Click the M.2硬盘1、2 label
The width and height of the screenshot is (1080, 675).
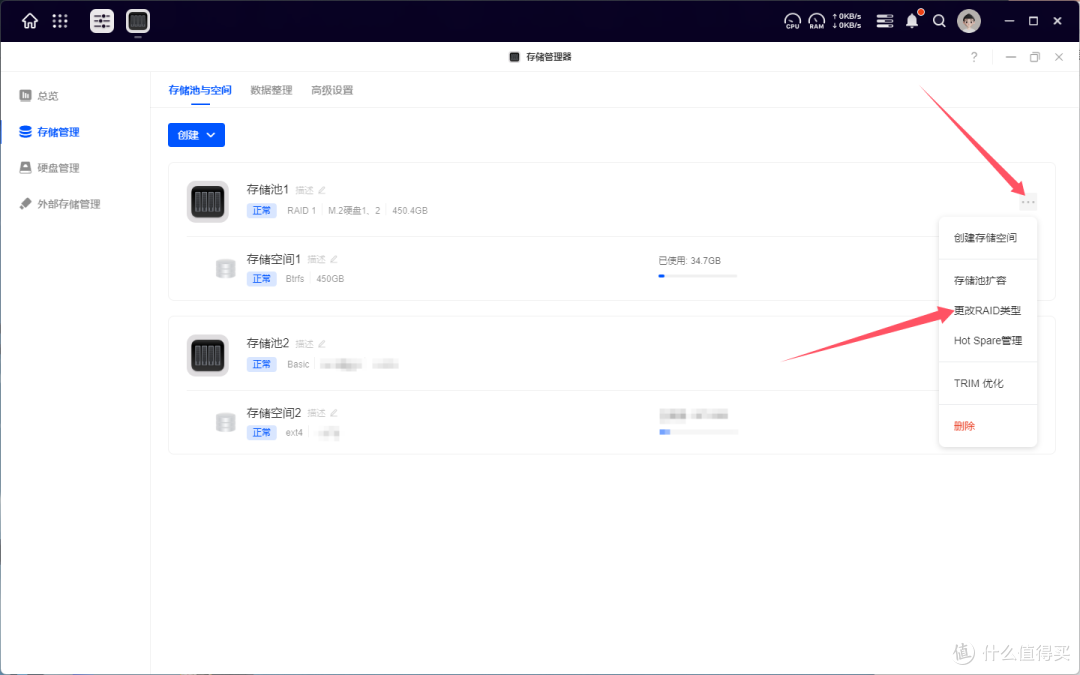pyautogui.click(x=354, y=210)
